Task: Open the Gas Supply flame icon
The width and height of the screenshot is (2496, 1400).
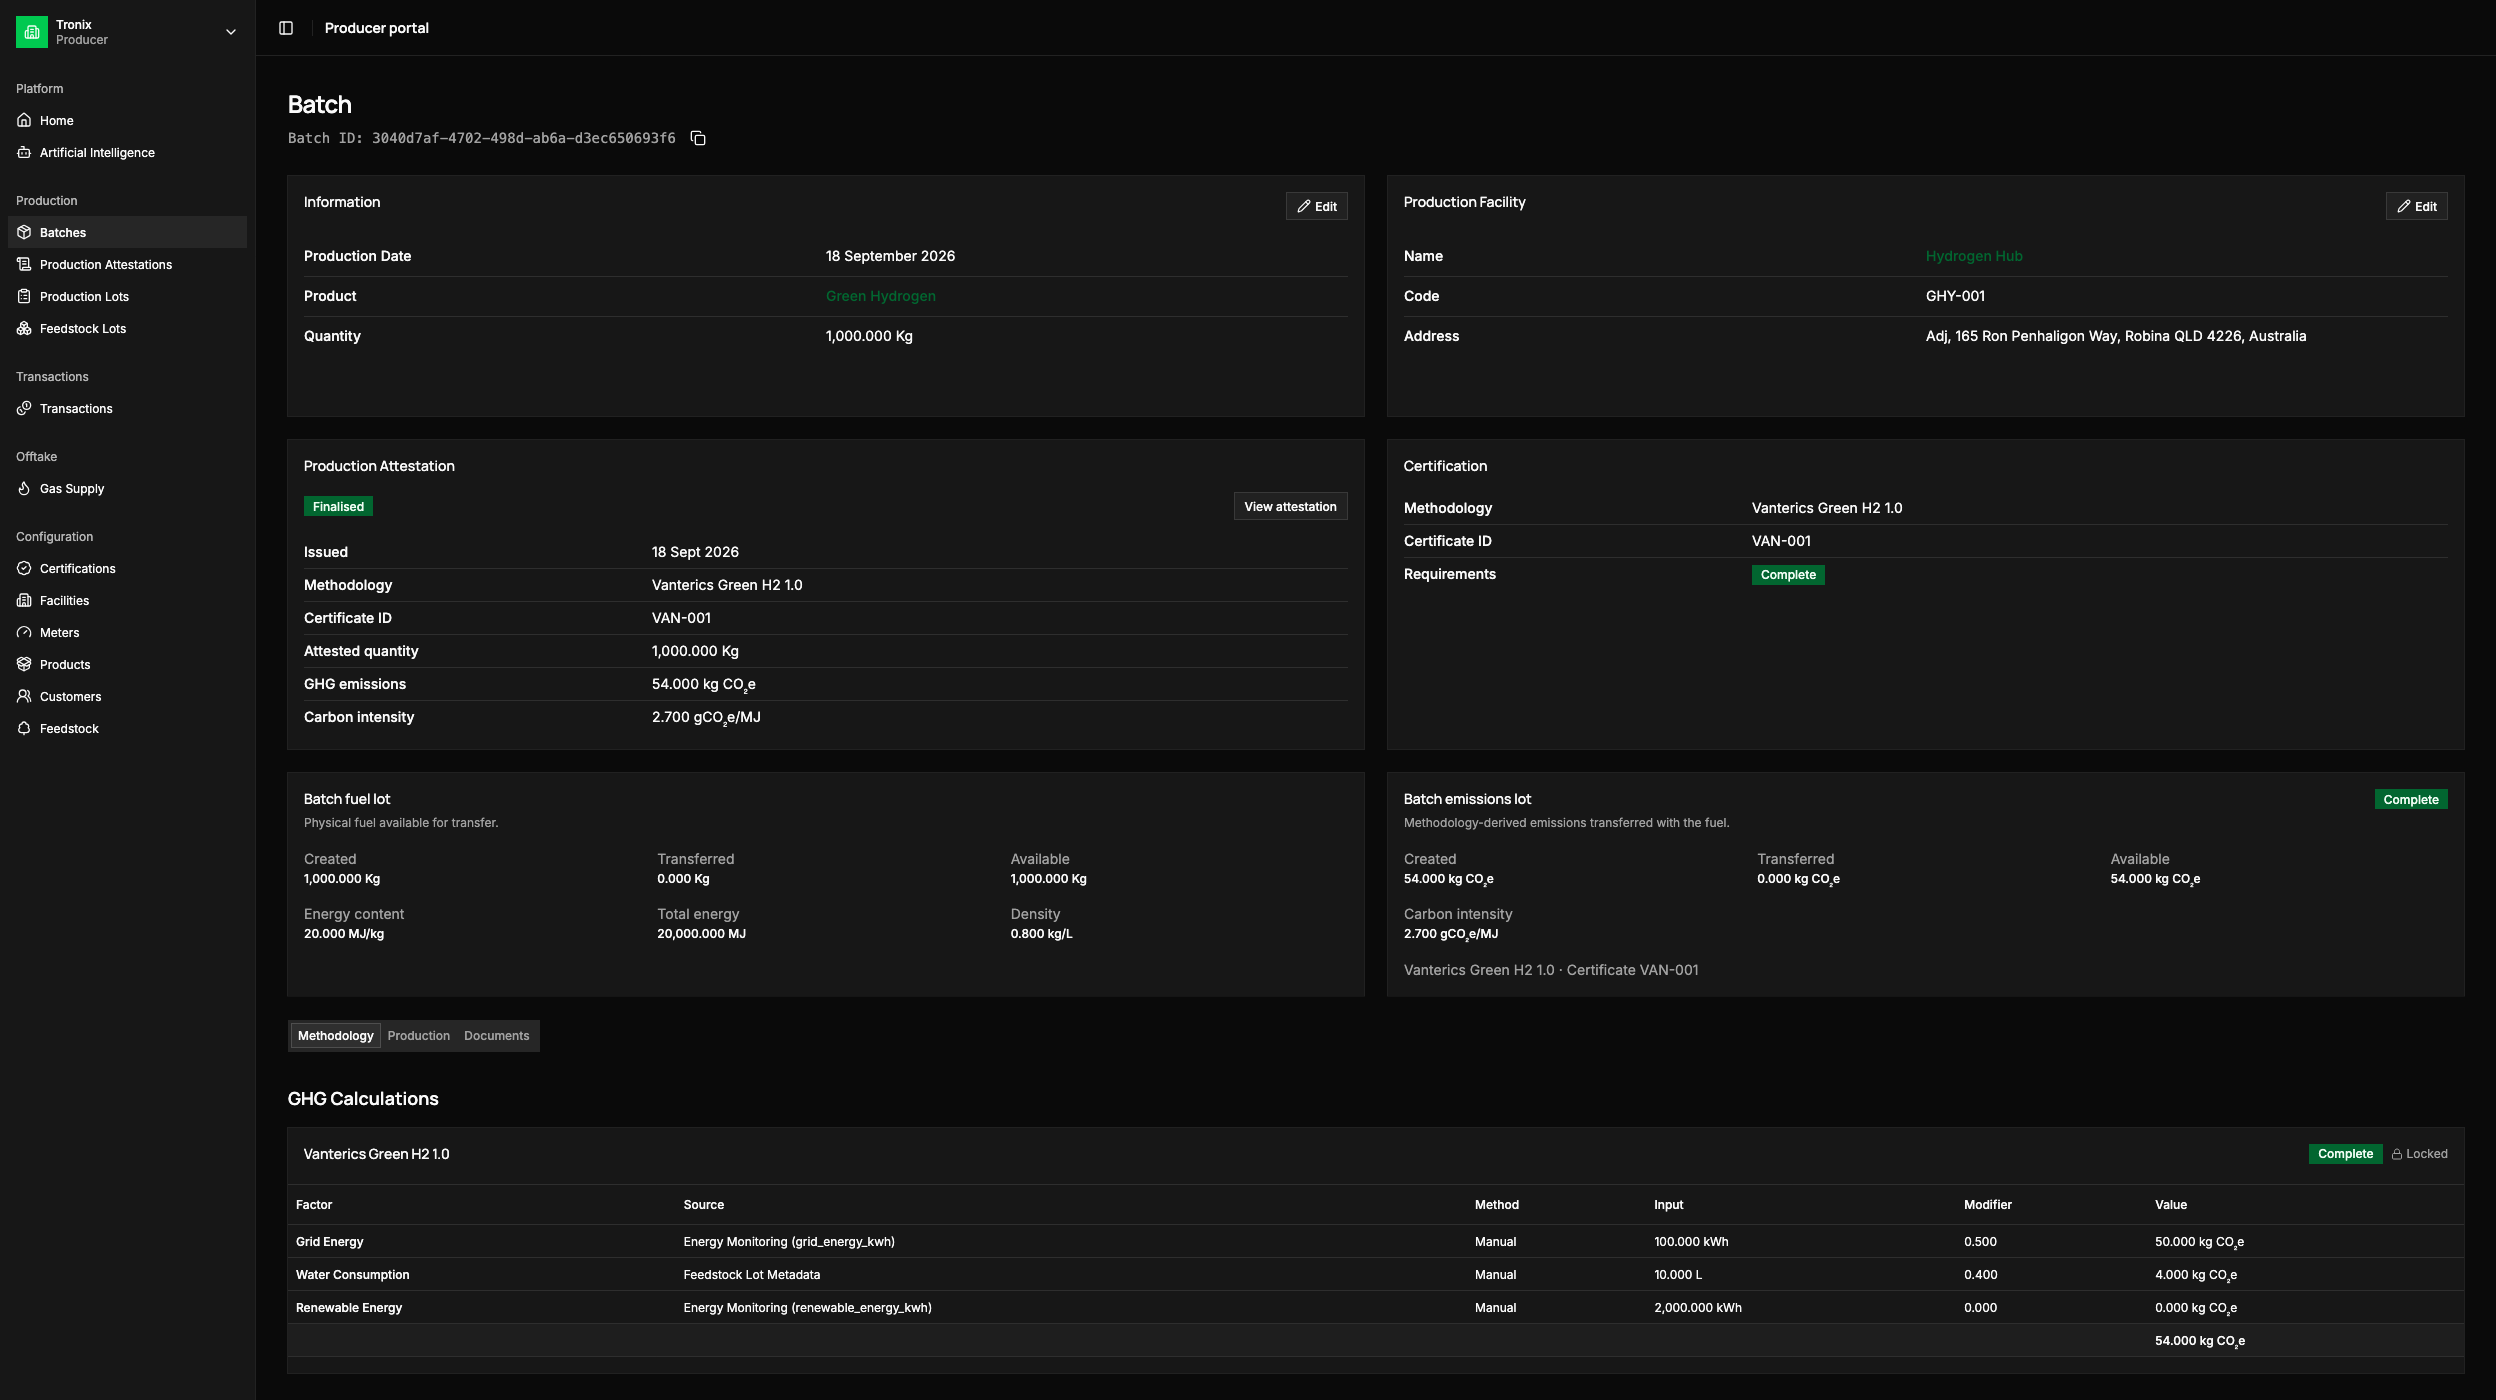Action: point(24,488)
